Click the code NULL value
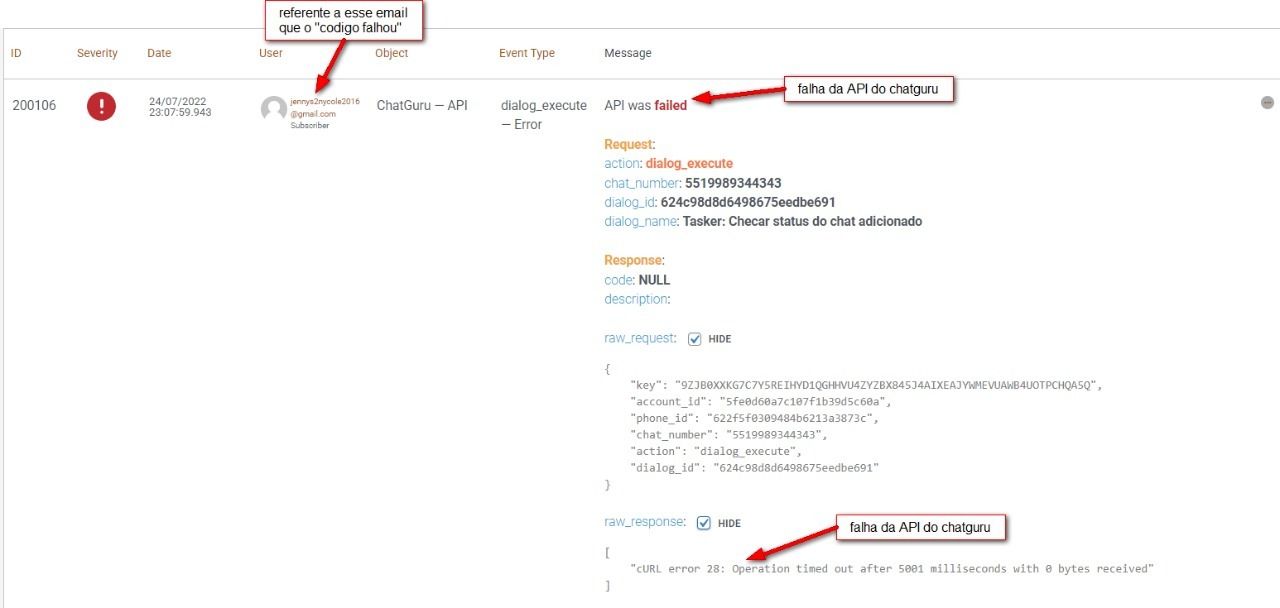Viewport: 1280px width, 608px height. pos(654,280)
